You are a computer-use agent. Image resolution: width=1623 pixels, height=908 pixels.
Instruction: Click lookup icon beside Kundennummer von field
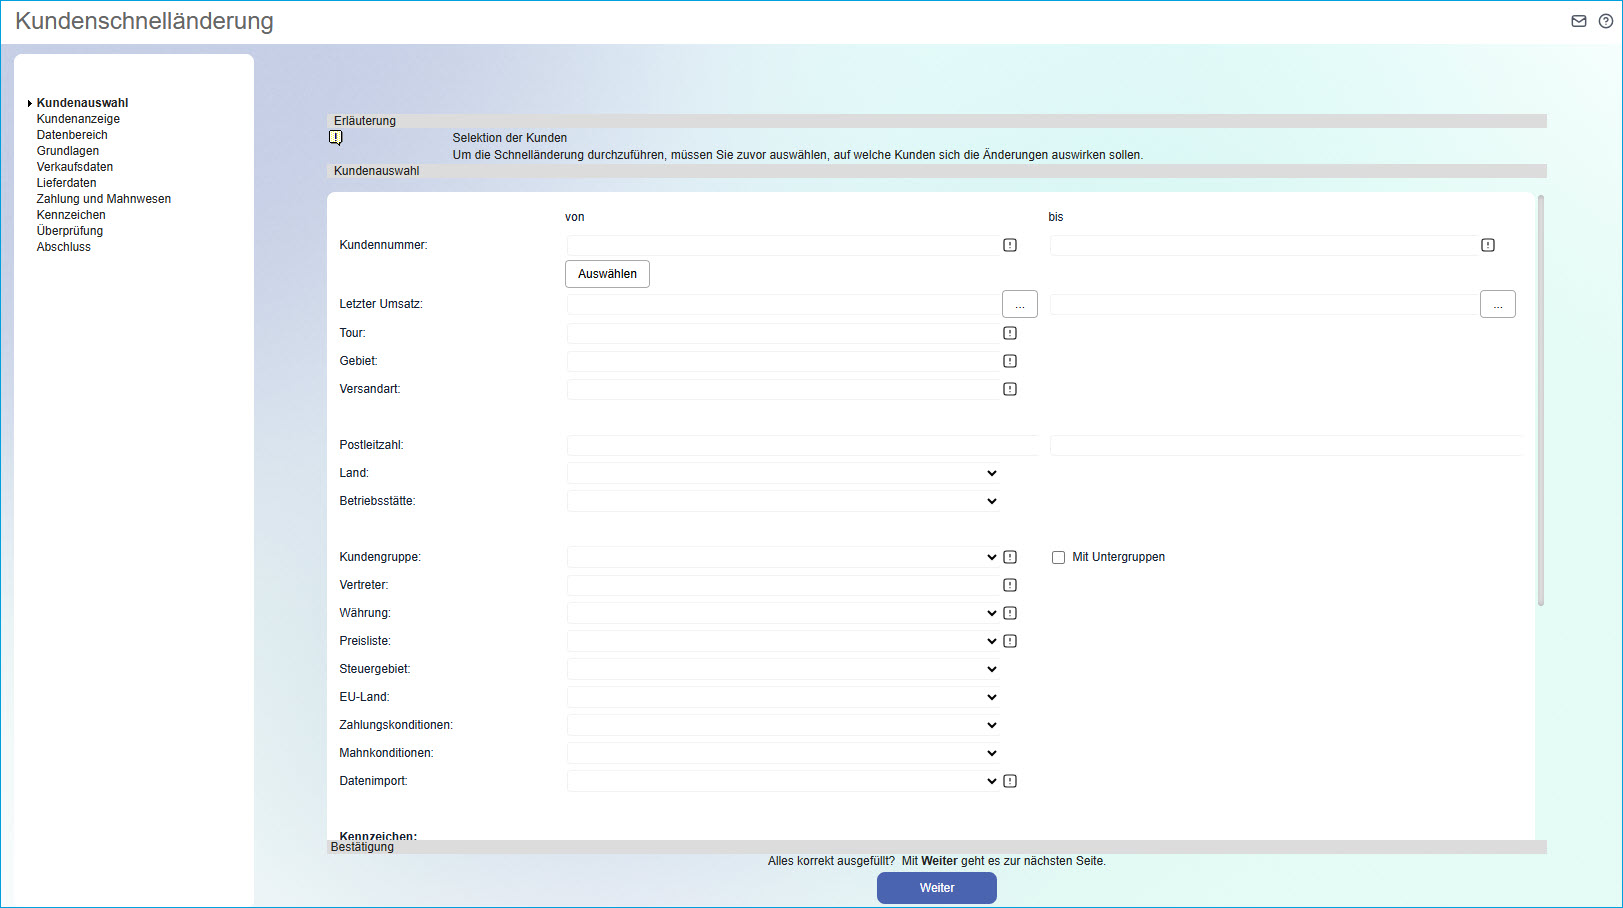coord(1010,245)
